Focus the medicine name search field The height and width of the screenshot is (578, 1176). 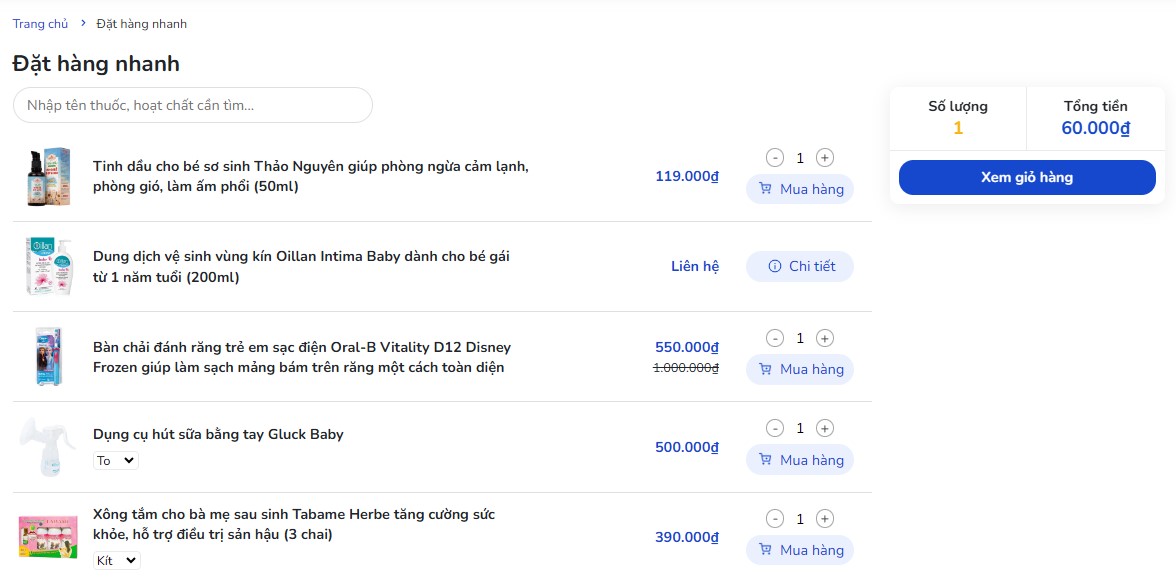[x=192, y=105]
